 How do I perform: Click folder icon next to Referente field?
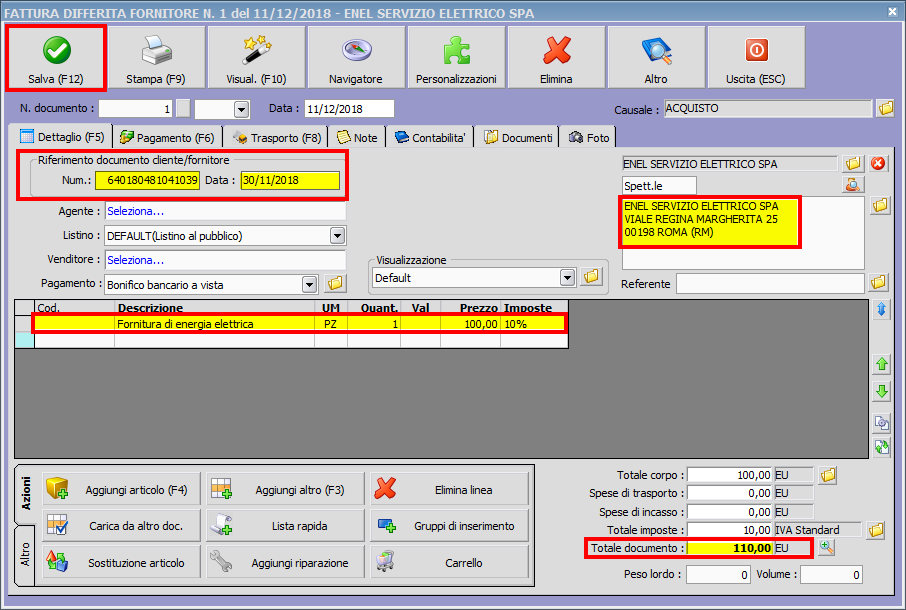[878, 282]
